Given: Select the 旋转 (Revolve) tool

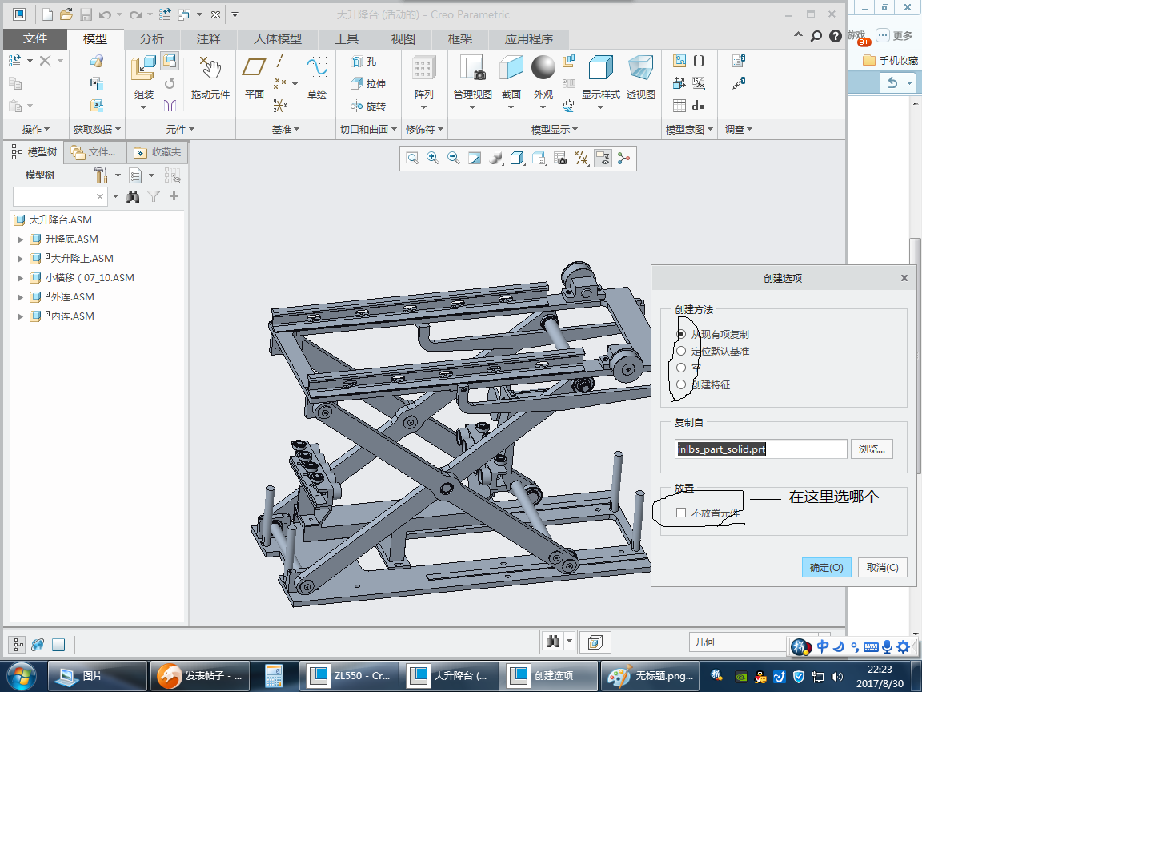Looking at the screenshot, I should pos(368,107).
